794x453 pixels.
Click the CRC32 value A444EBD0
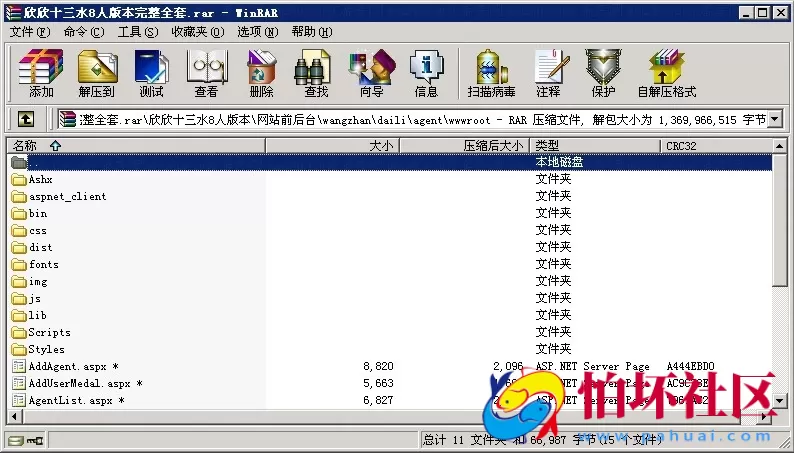[690, 366]
